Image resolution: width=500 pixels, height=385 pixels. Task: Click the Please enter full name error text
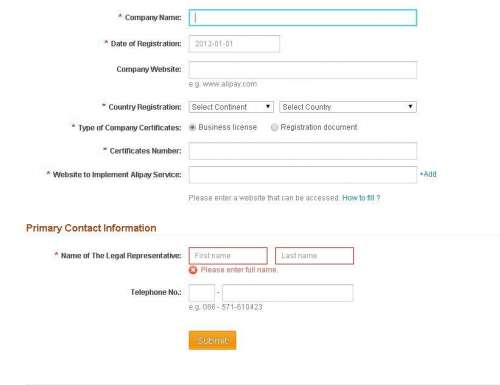click(239, 270)
